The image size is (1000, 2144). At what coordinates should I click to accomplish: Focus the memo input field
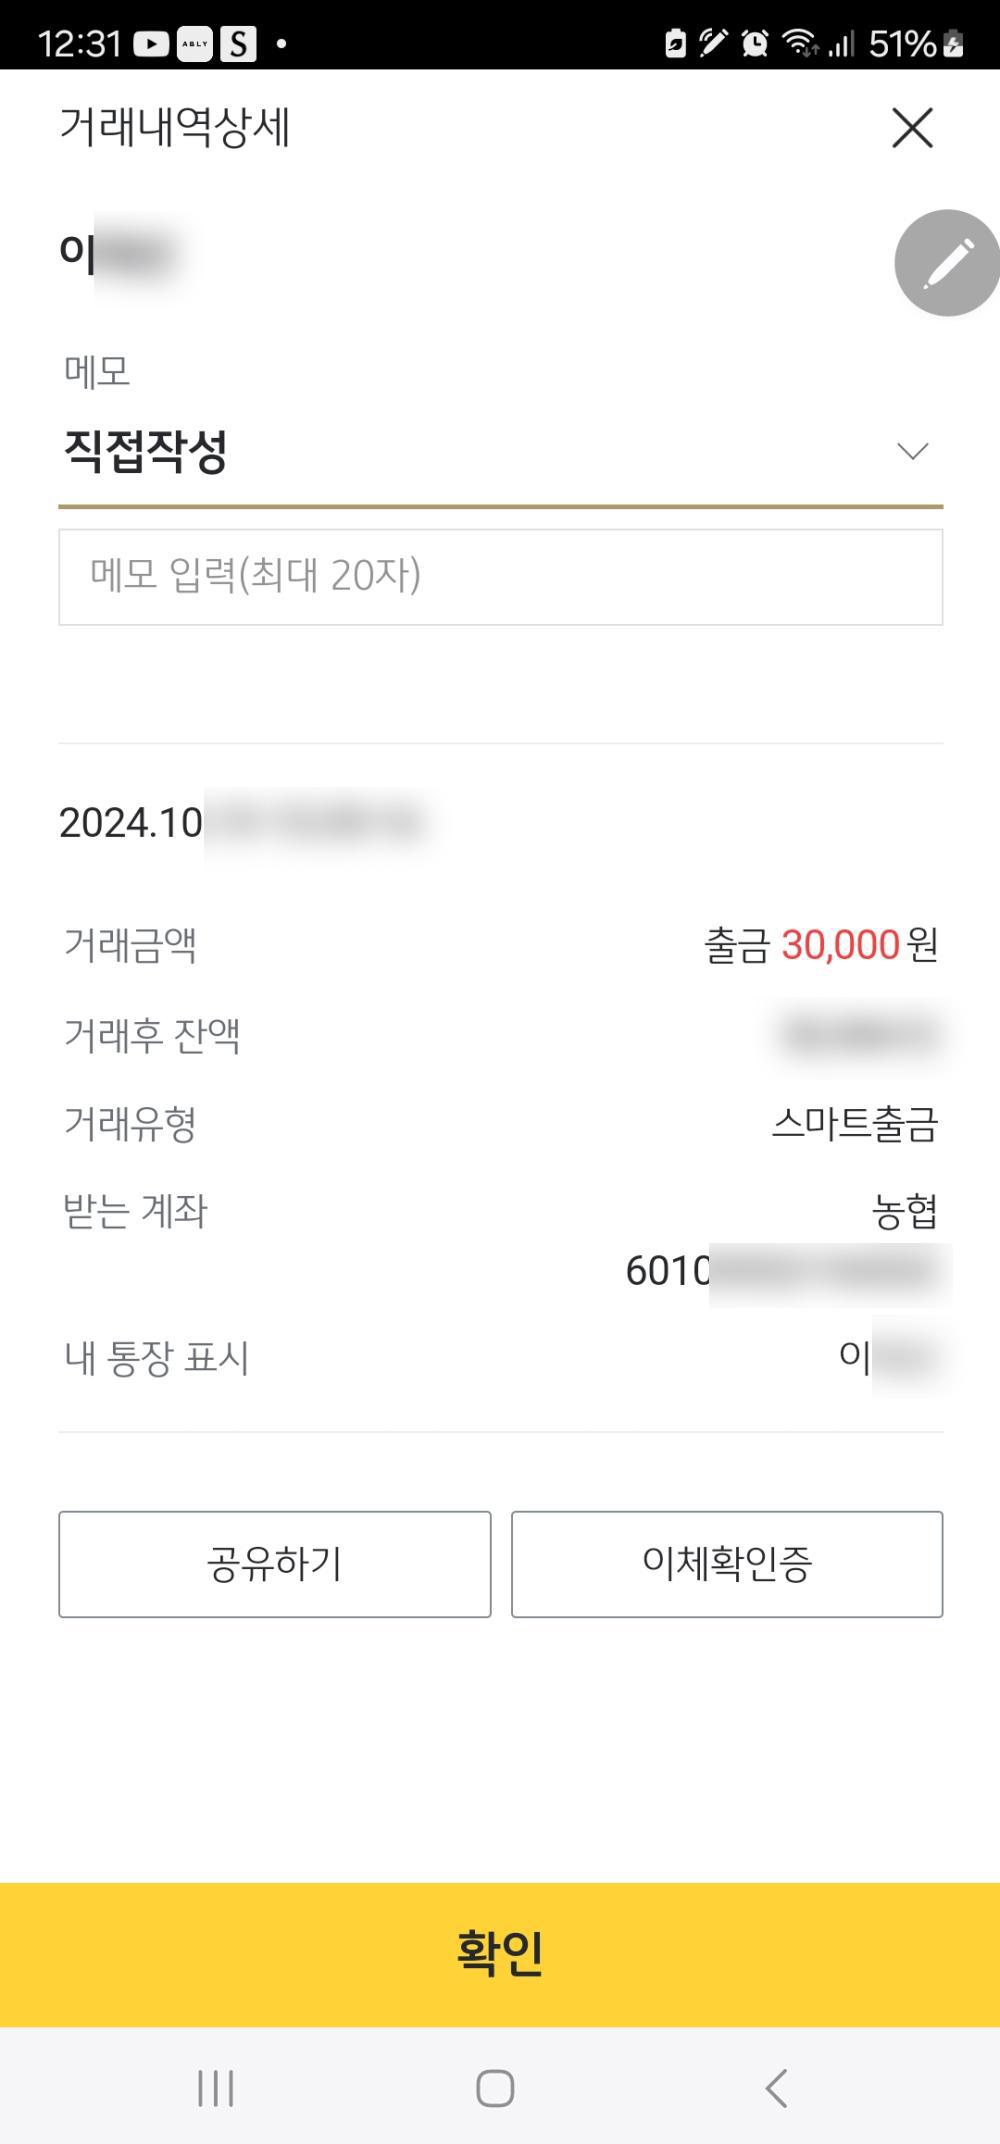click(500, 577)
